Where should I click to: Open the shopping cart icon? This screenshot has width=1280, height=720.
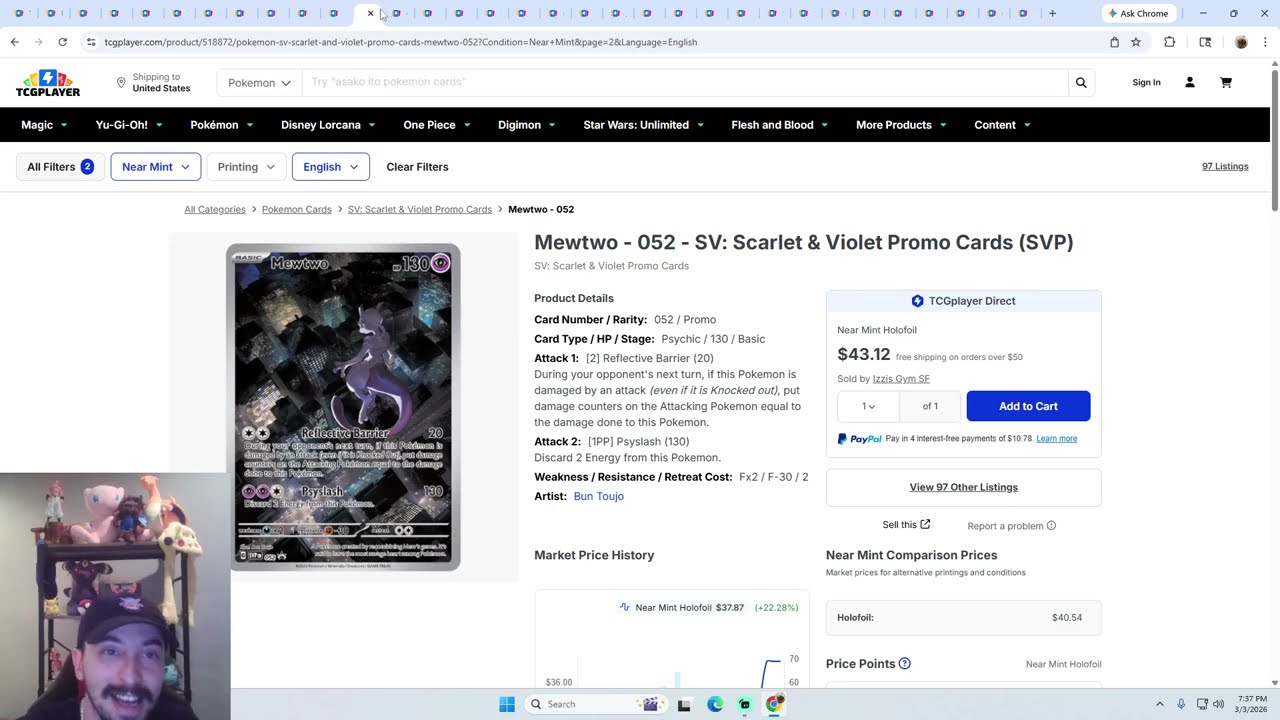[1226, 82]
